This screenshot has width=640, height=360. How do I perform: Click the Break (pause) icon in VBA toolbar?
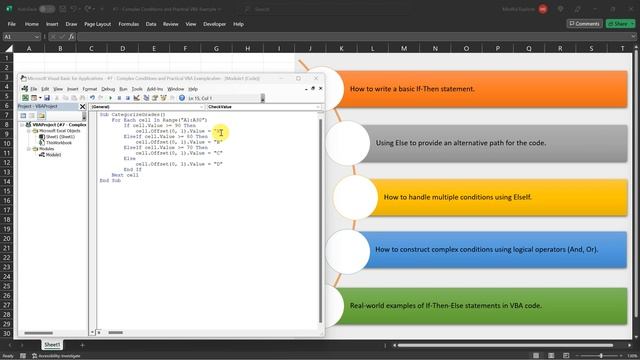[x=119, y=98]
